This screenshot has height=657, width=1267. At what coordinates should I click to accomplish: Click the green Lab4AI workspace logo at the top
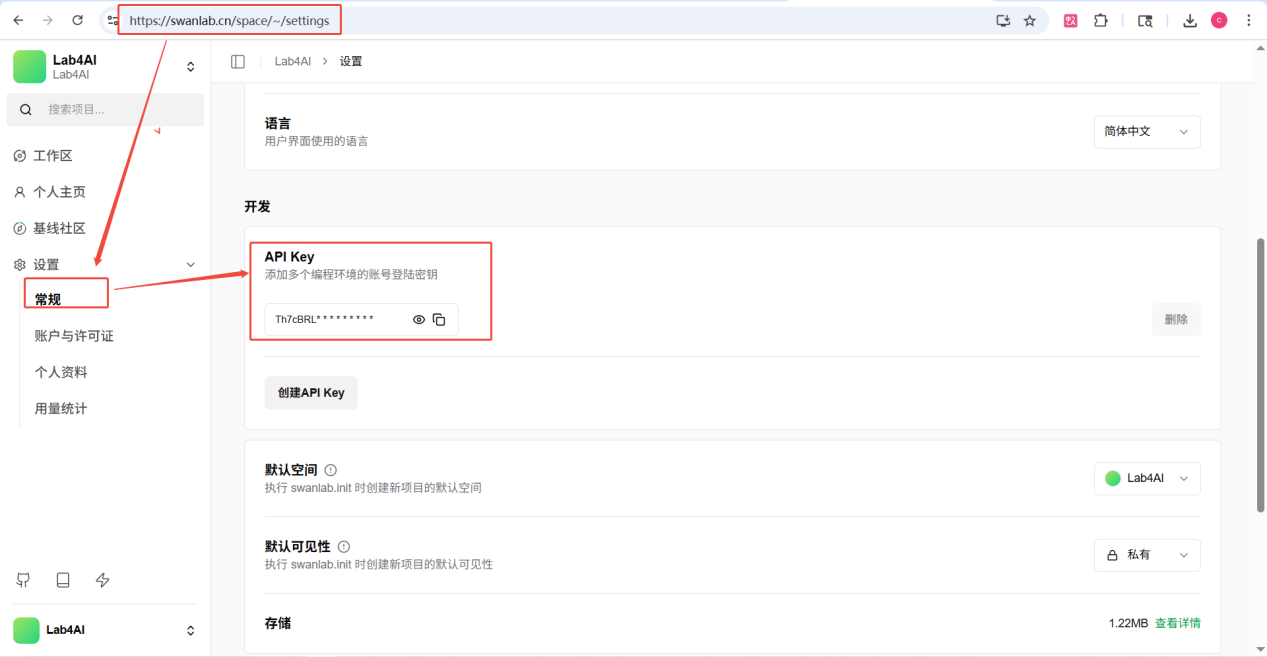[x=30, y=67]
